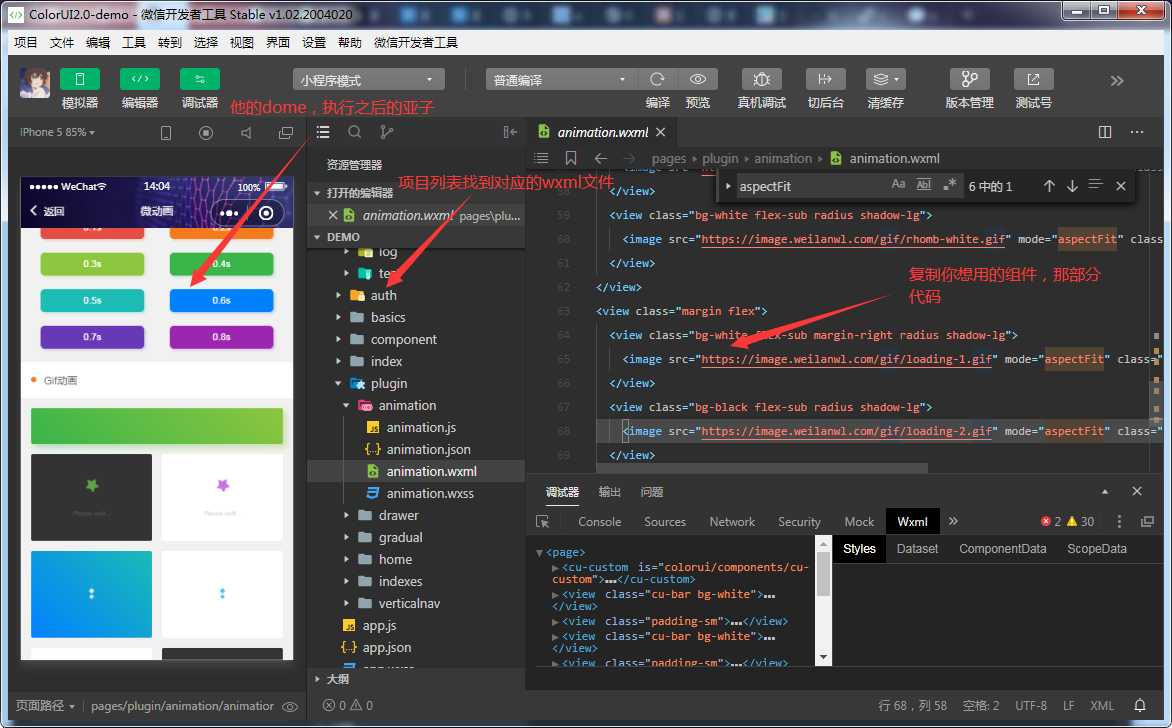The image size is (1172, 728).
Task: Switch to the Dataset tab
Action: [x=917, y=549]
